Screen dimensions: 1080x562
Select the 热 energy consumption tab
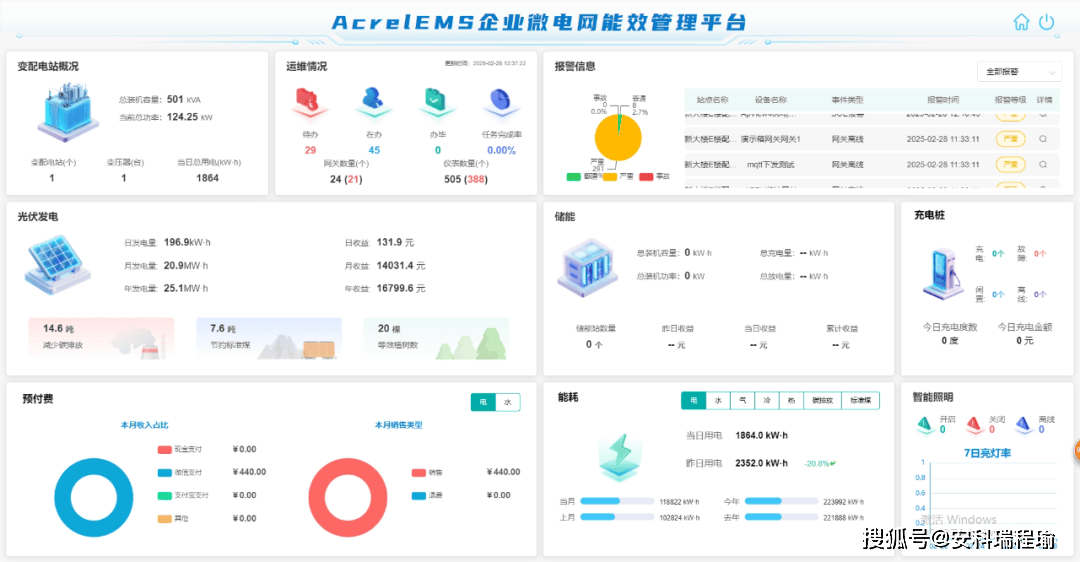(791, 400)
